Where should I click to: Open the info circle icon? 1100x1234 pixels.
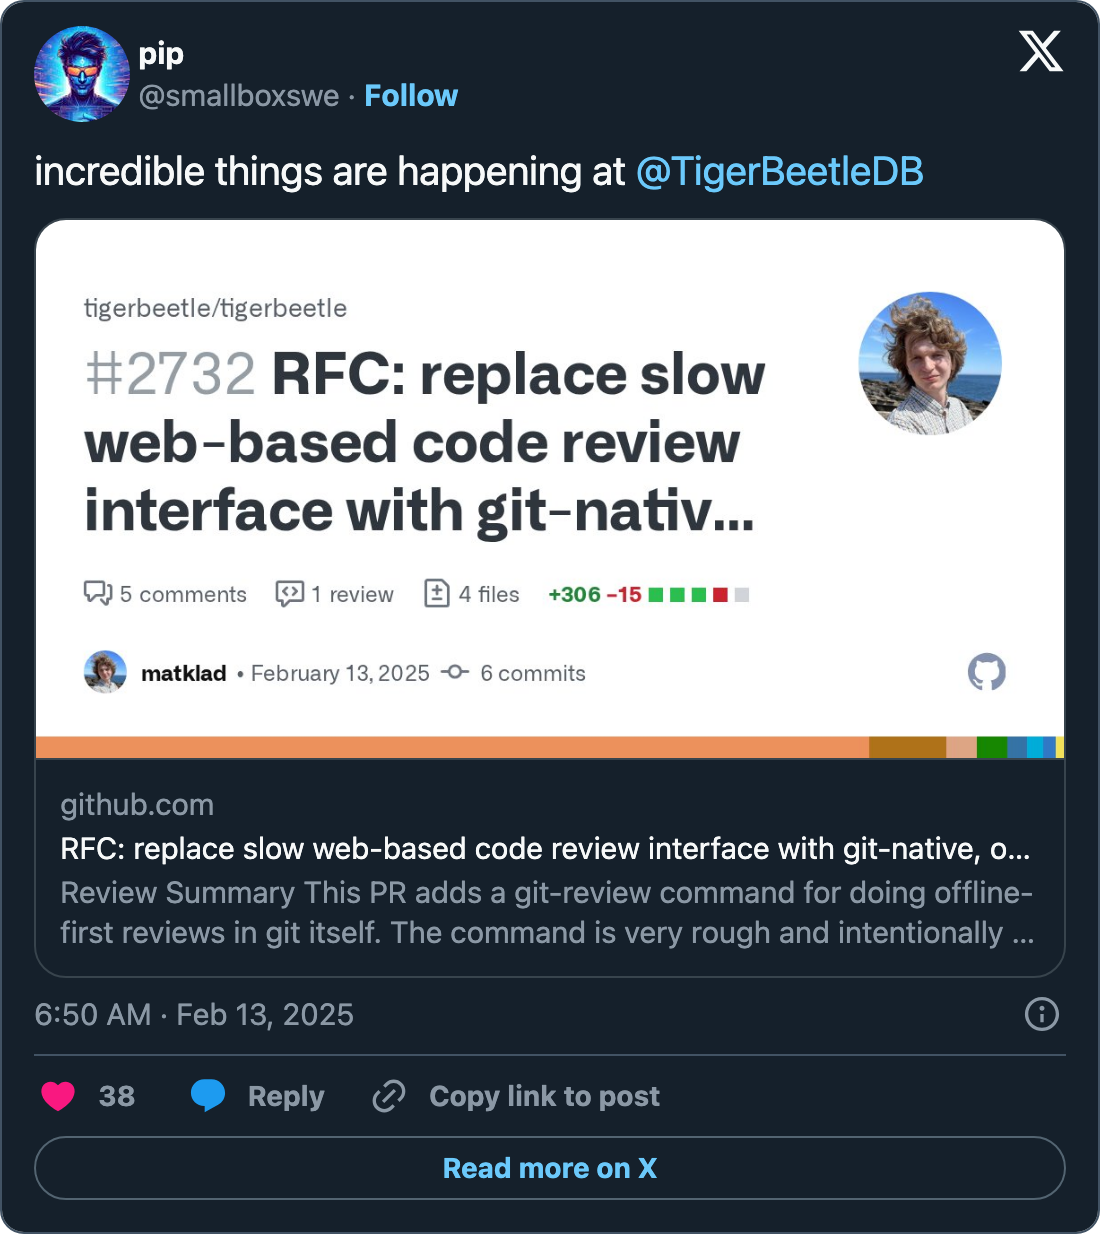pyautogui.click(x=1041, y=1014)
